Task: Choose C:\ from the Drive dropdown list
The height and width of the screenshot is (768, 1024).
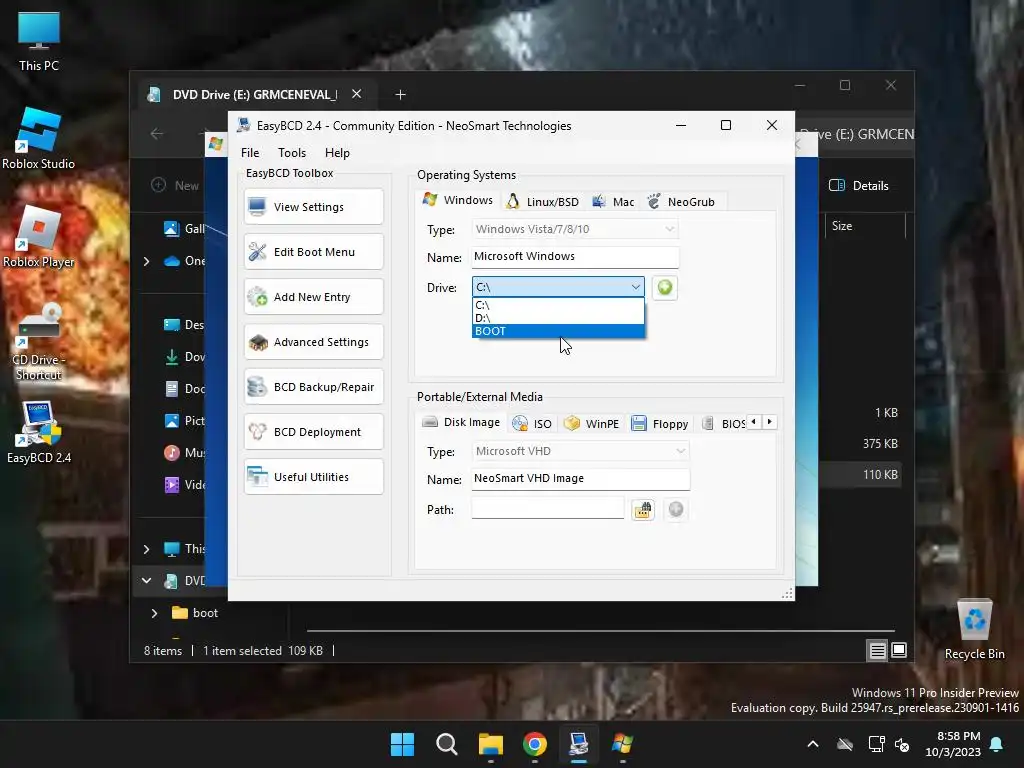Action: (x=558, y=305)
